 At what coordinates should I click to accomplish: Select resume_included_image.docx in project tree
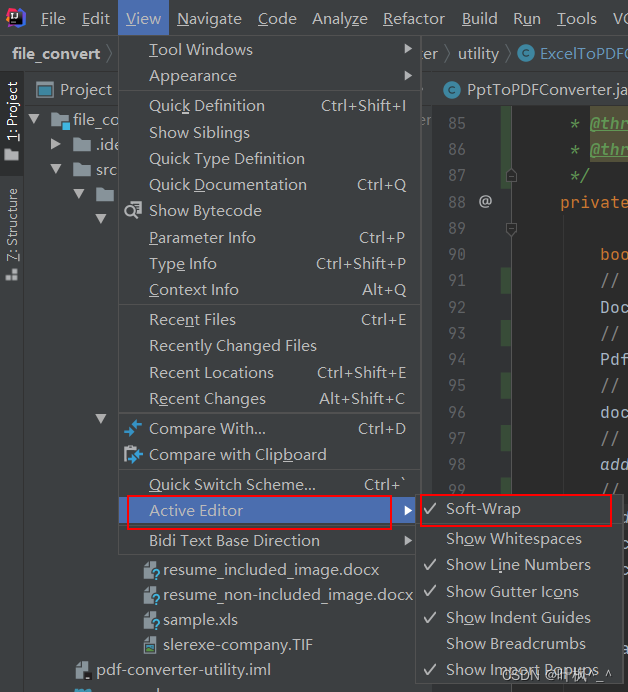pyautogui.click(x=271, y=570)
